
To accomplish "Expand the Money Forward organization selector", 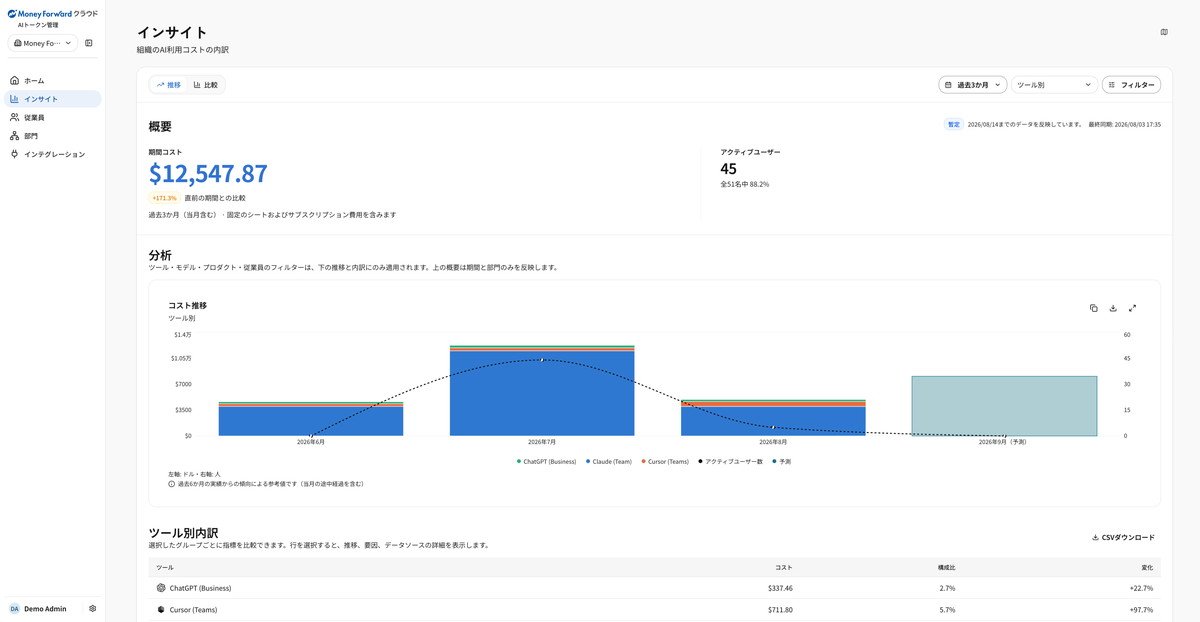I will (43, 43).
